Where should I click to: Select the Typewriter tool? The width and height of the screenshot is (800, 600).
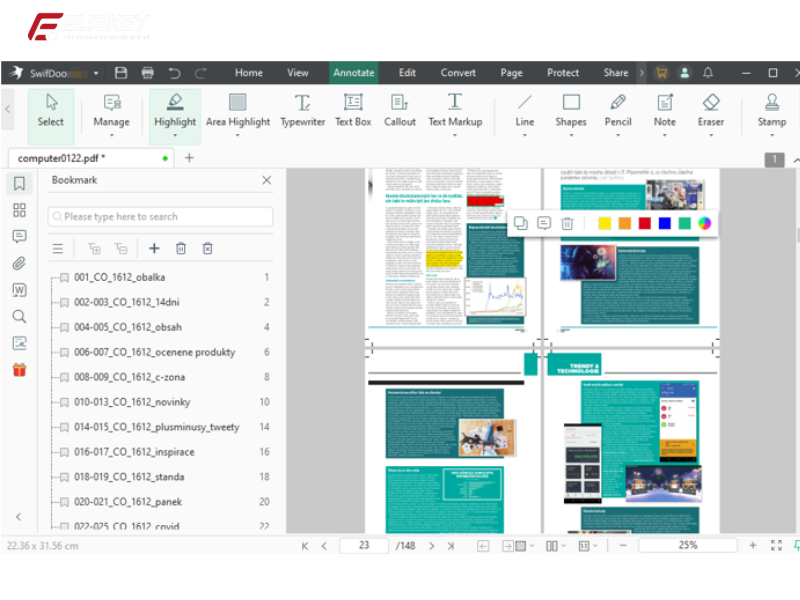[302, 110]
